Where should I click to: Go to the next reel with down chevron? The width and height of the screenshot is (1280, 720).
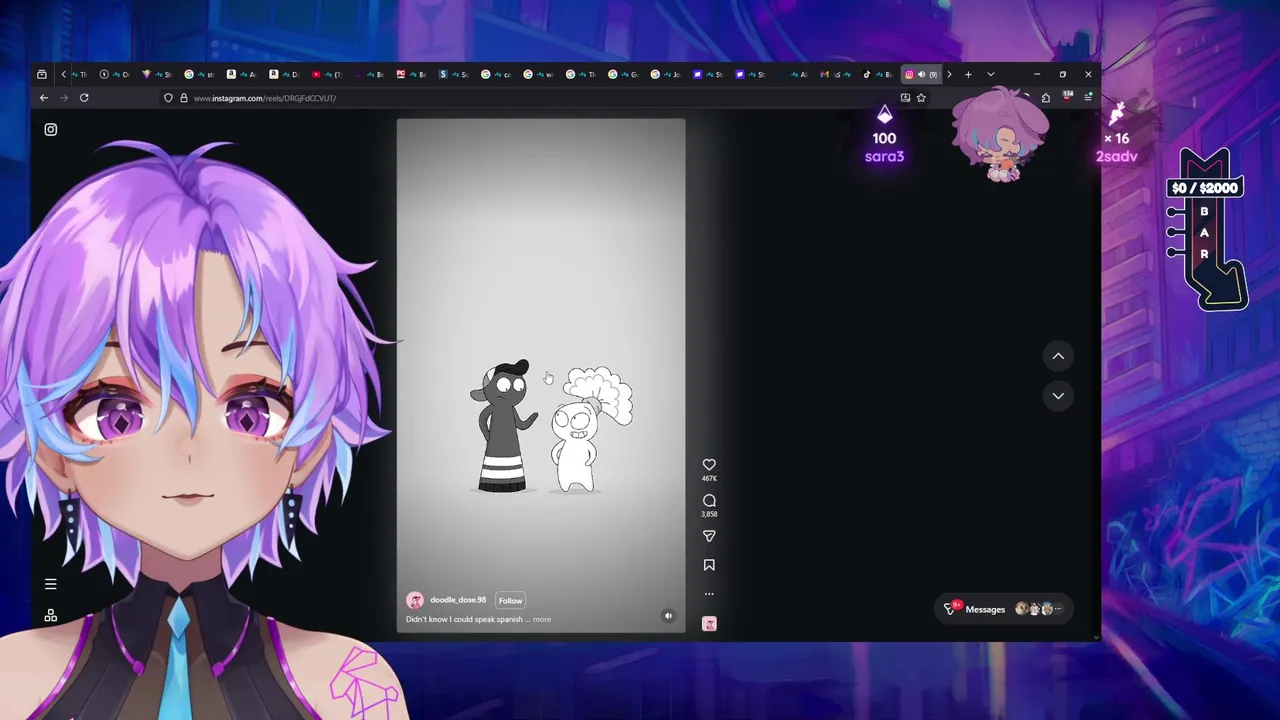coord(1058,396)
